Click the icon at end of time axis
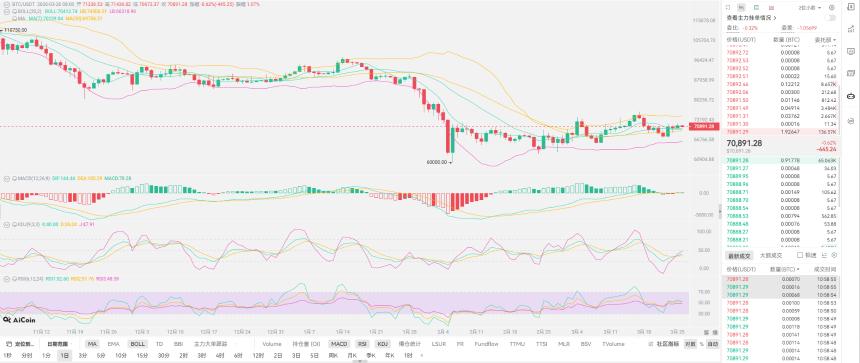Image resolution: width=860 pixels, height=363 pixels. point(715,332)
